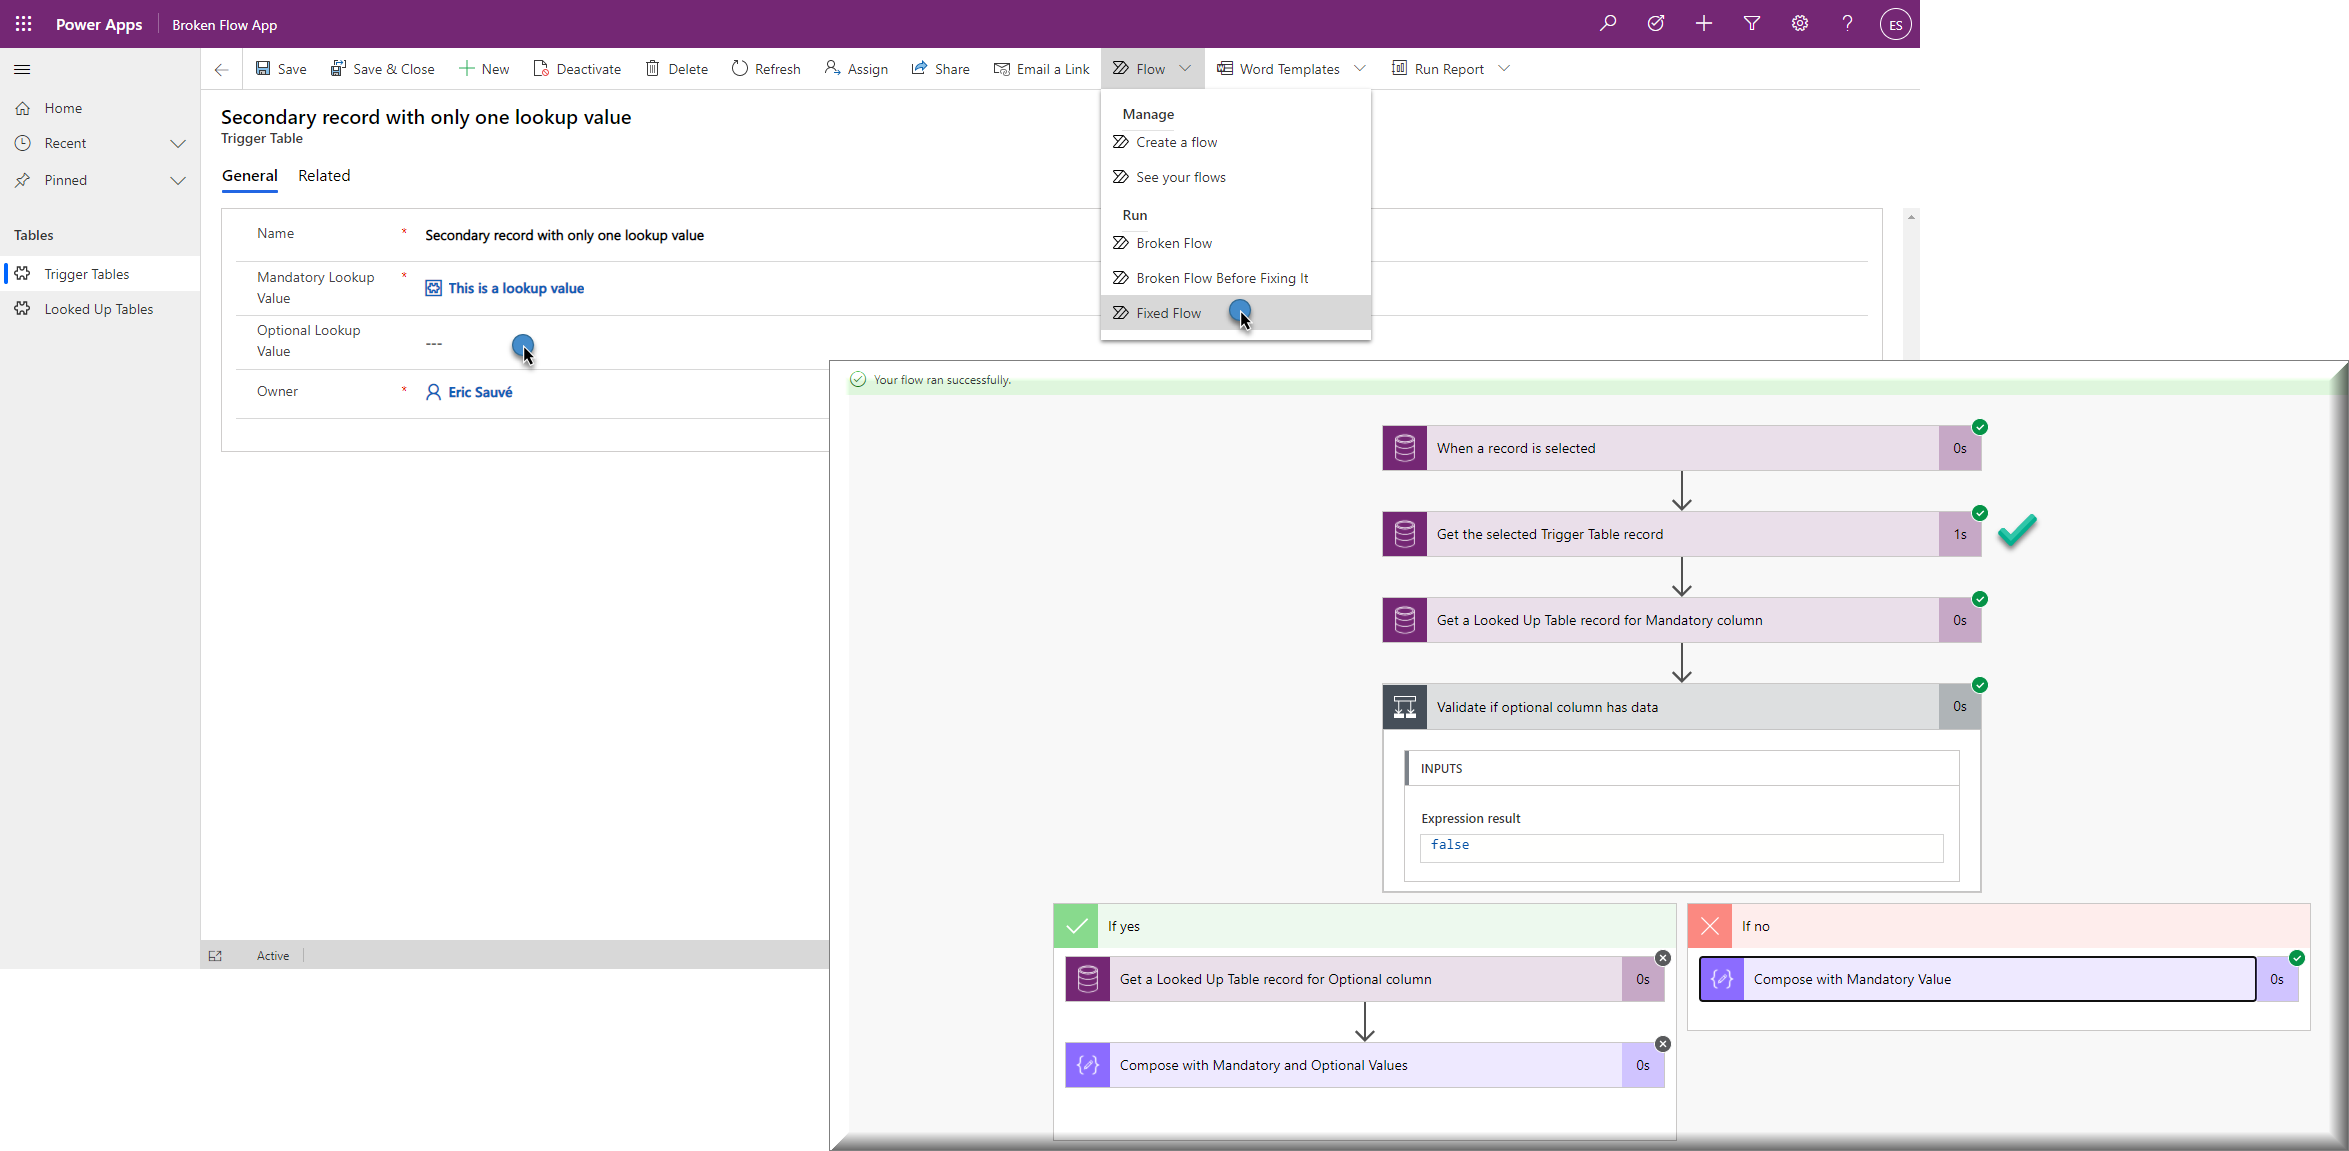Click the filter icon in the top bar

[1751, 23]
